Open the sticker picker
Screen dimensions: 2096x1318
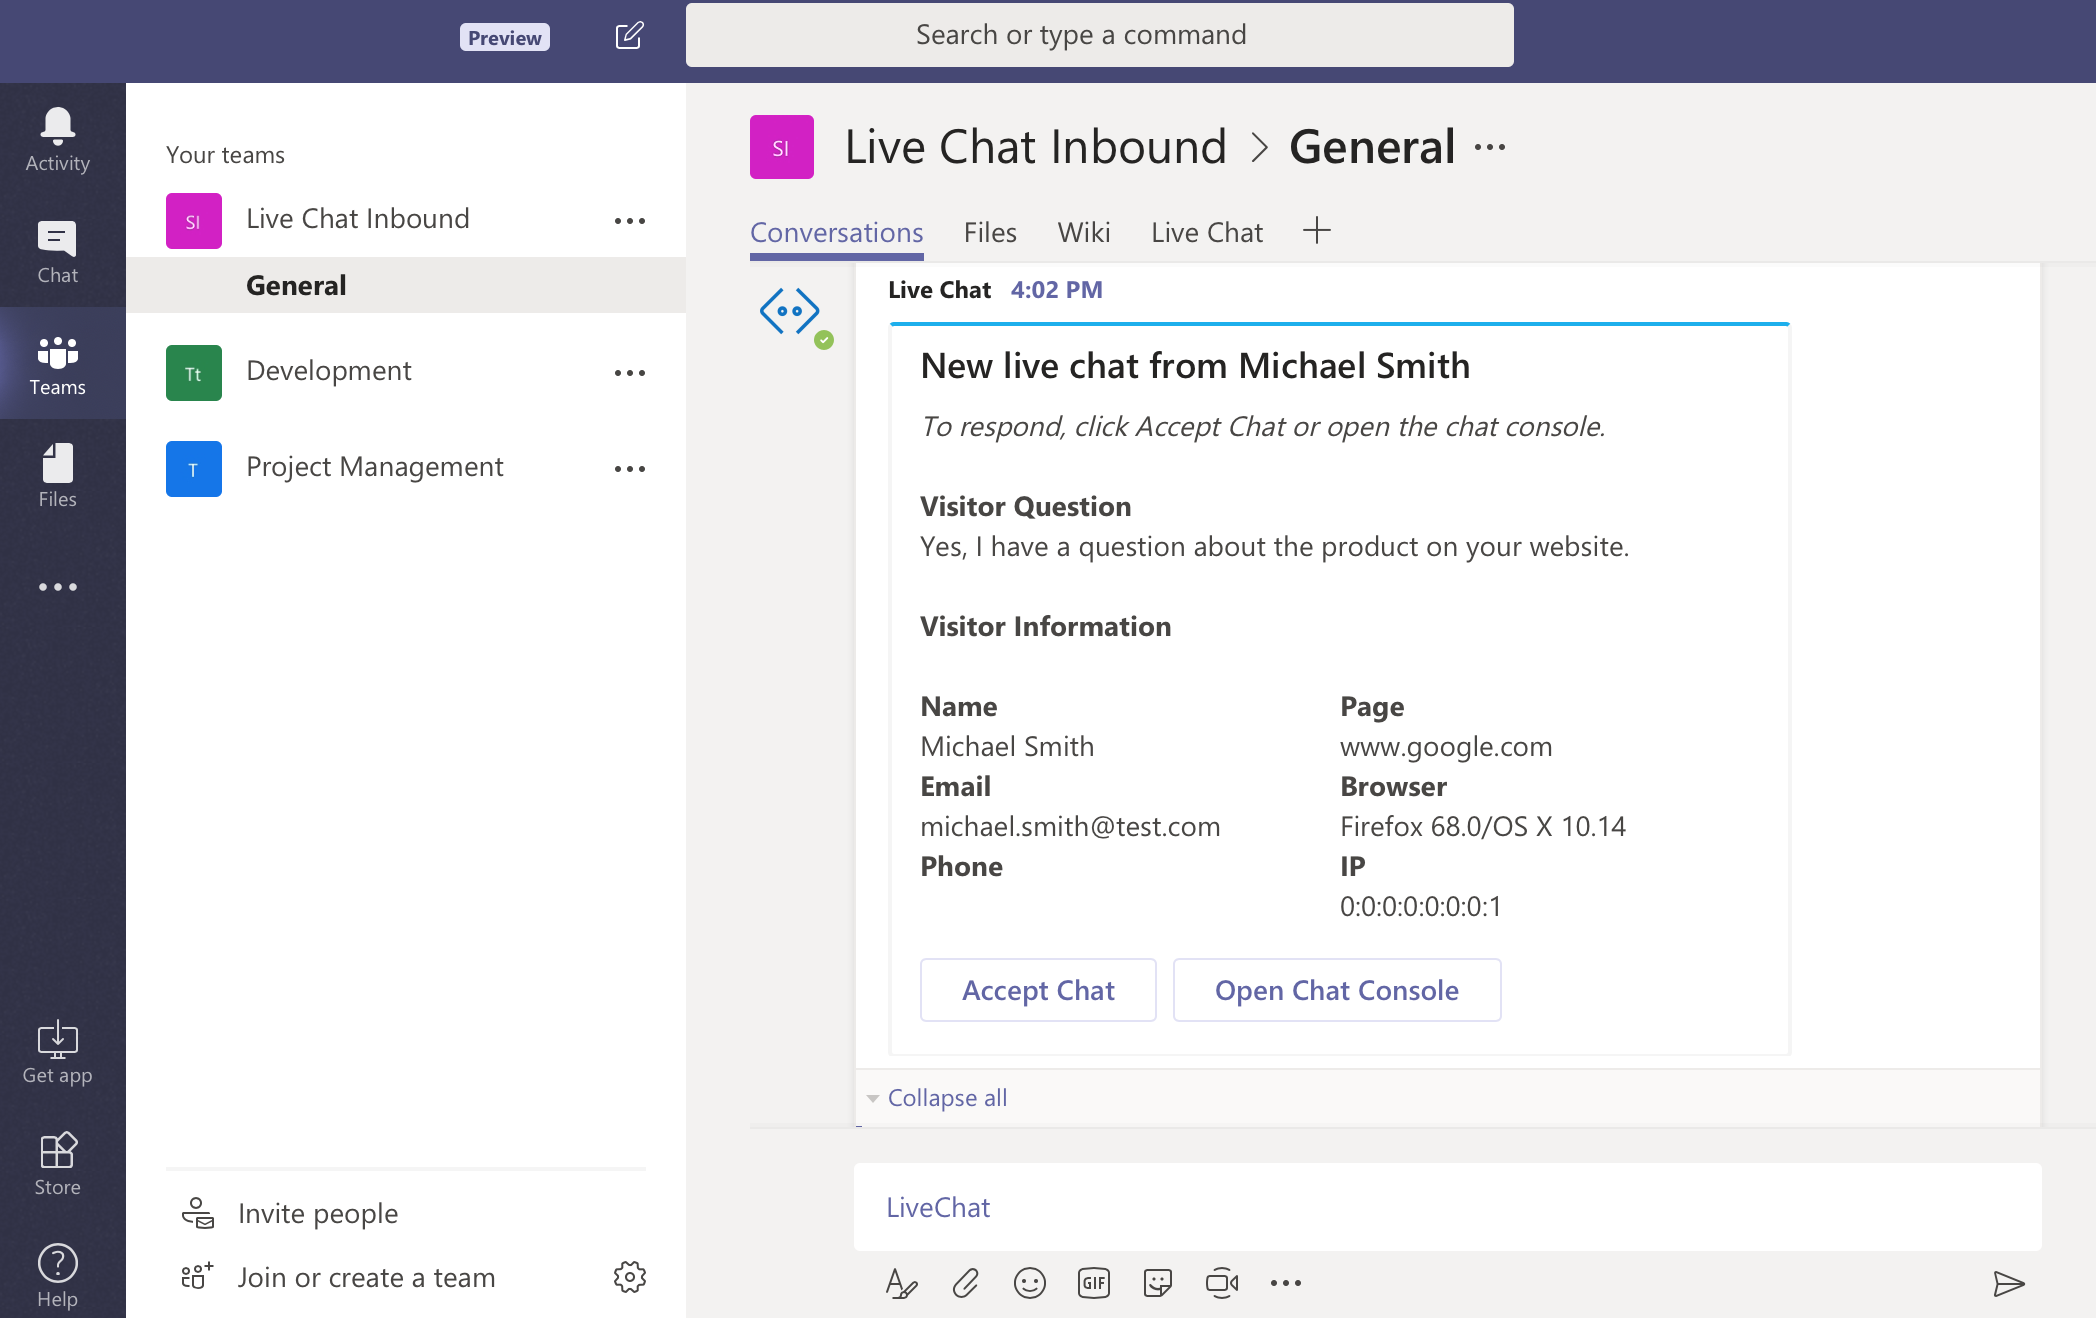1157,1283
